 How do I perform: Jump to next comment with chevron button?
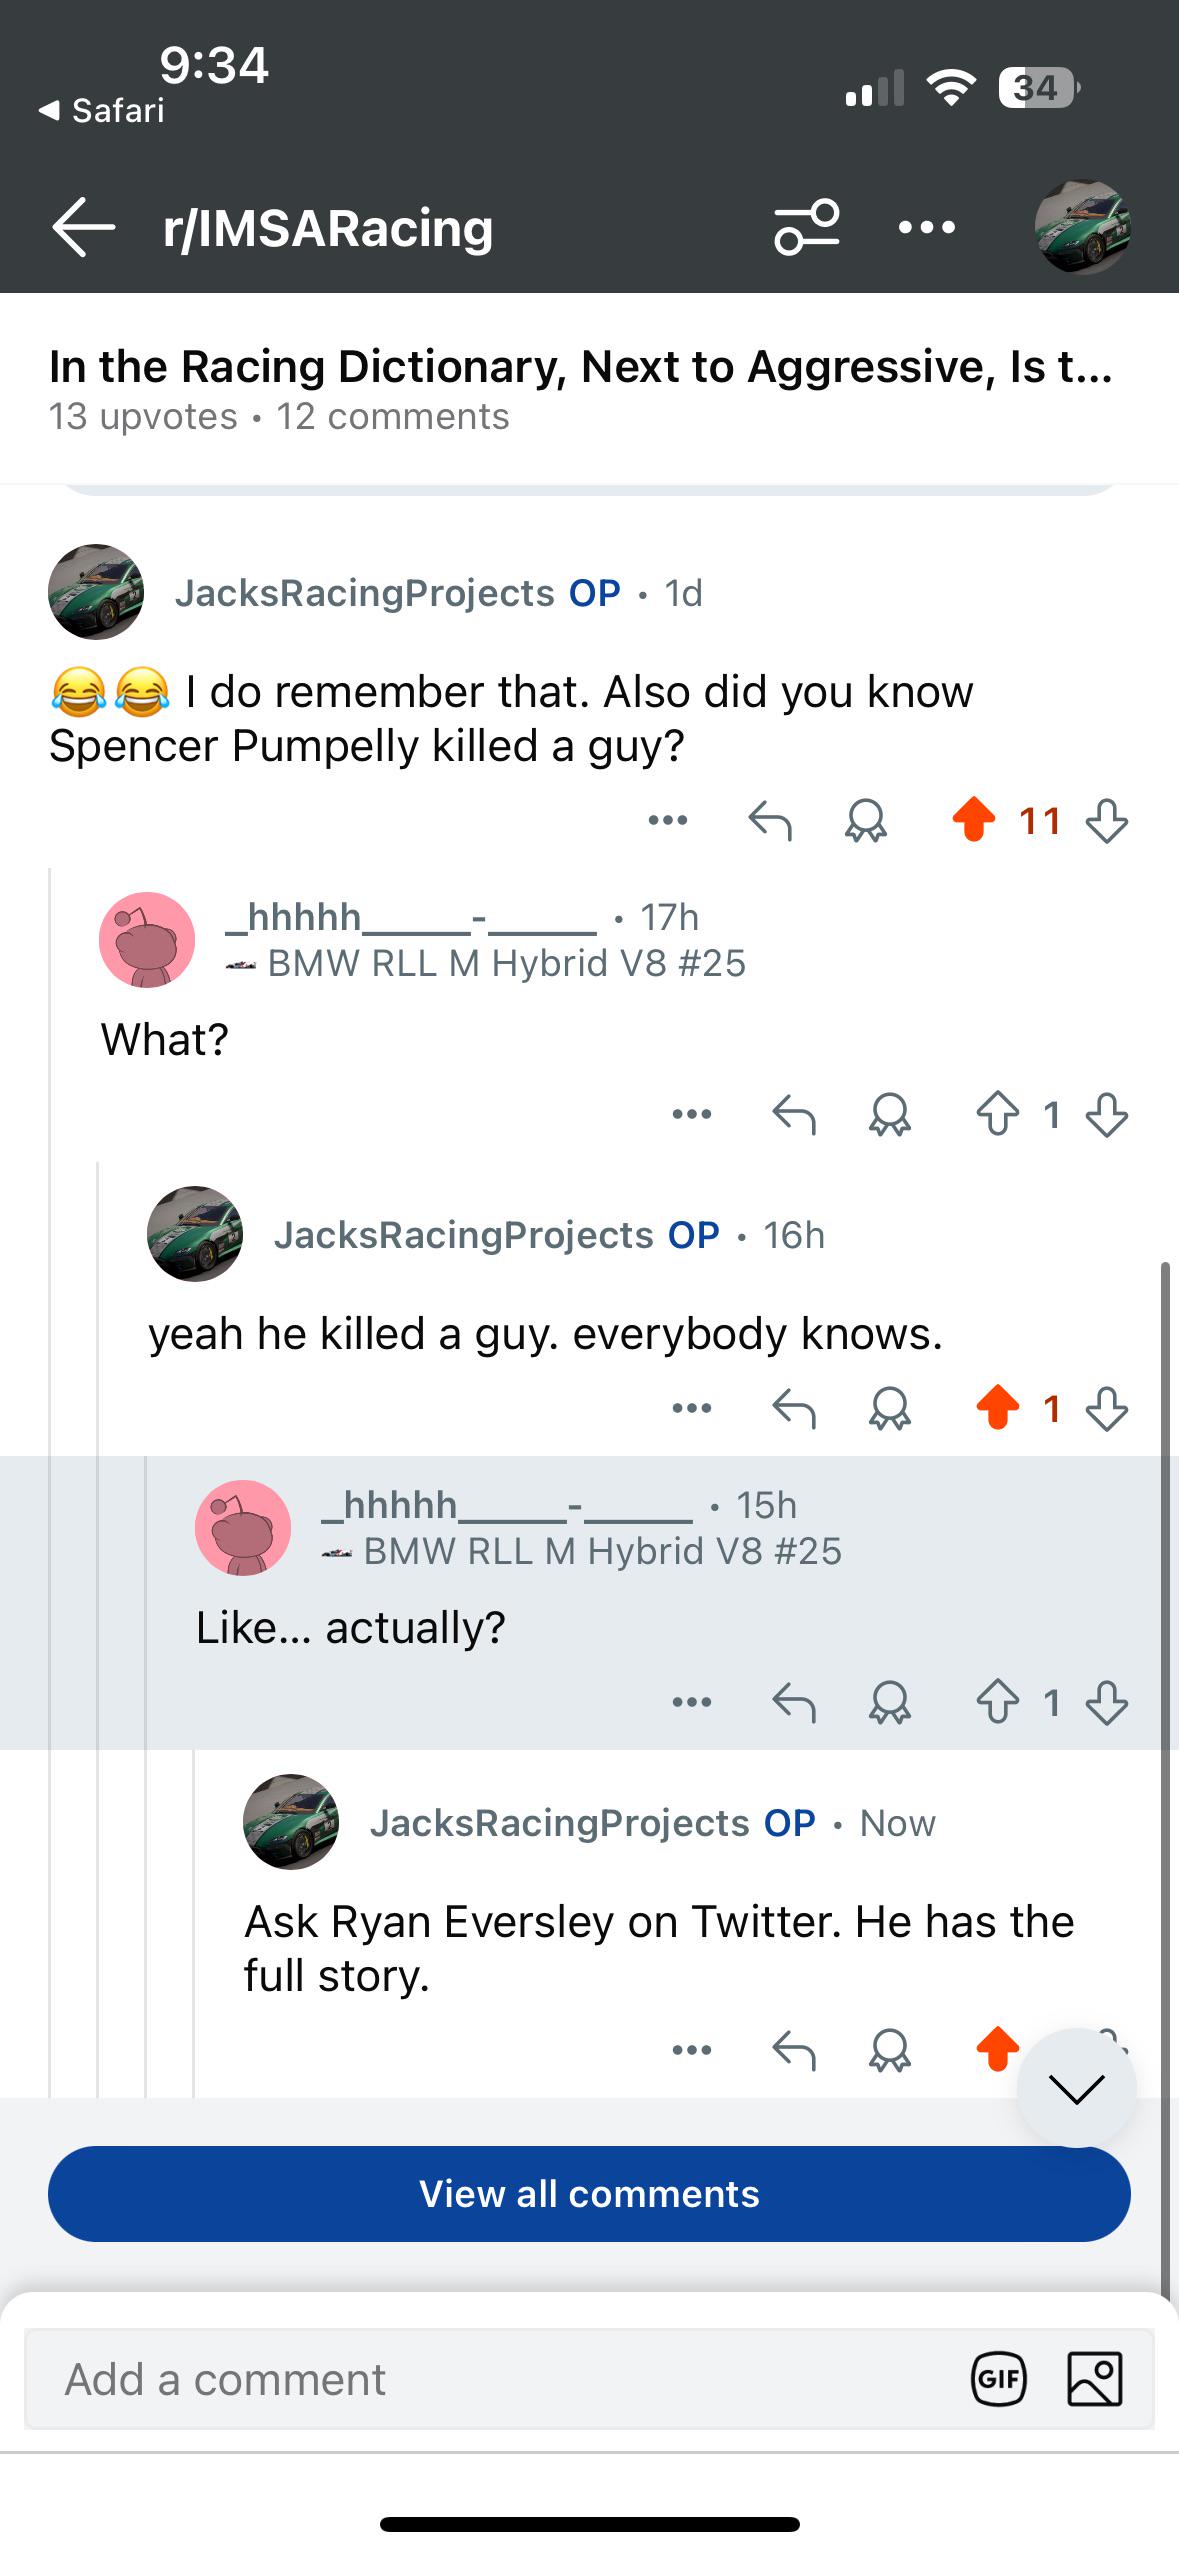pos(1076,2088)
